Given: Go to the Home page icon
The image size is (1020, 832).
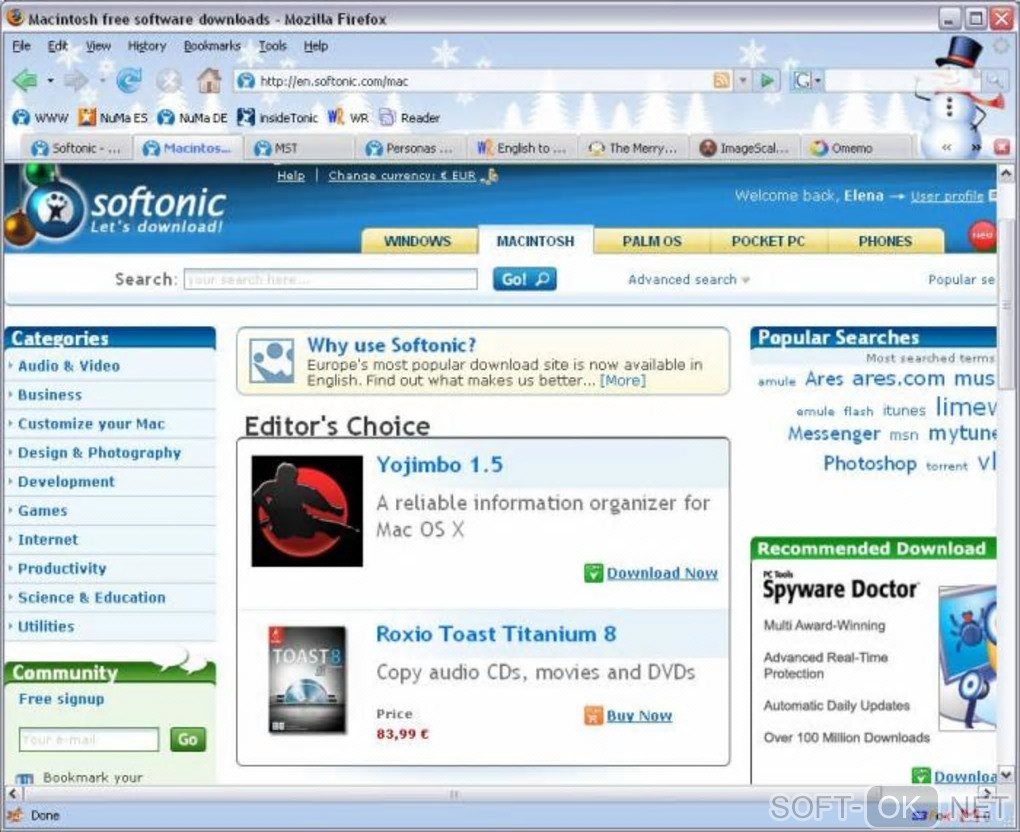Looking at the screenshot, I should point(209,81).
